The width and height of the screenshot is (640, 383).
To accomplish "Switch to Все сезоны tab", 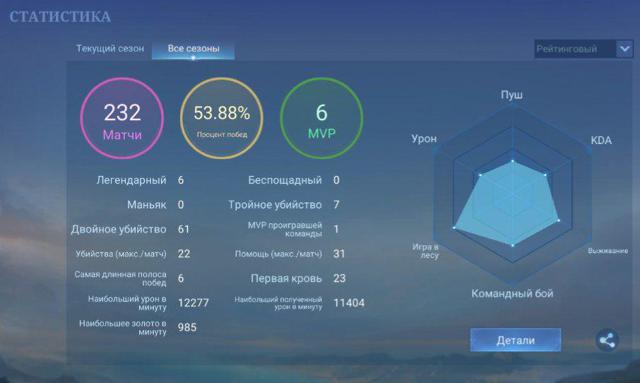I will pyautogui.click(x=193, y=49).
